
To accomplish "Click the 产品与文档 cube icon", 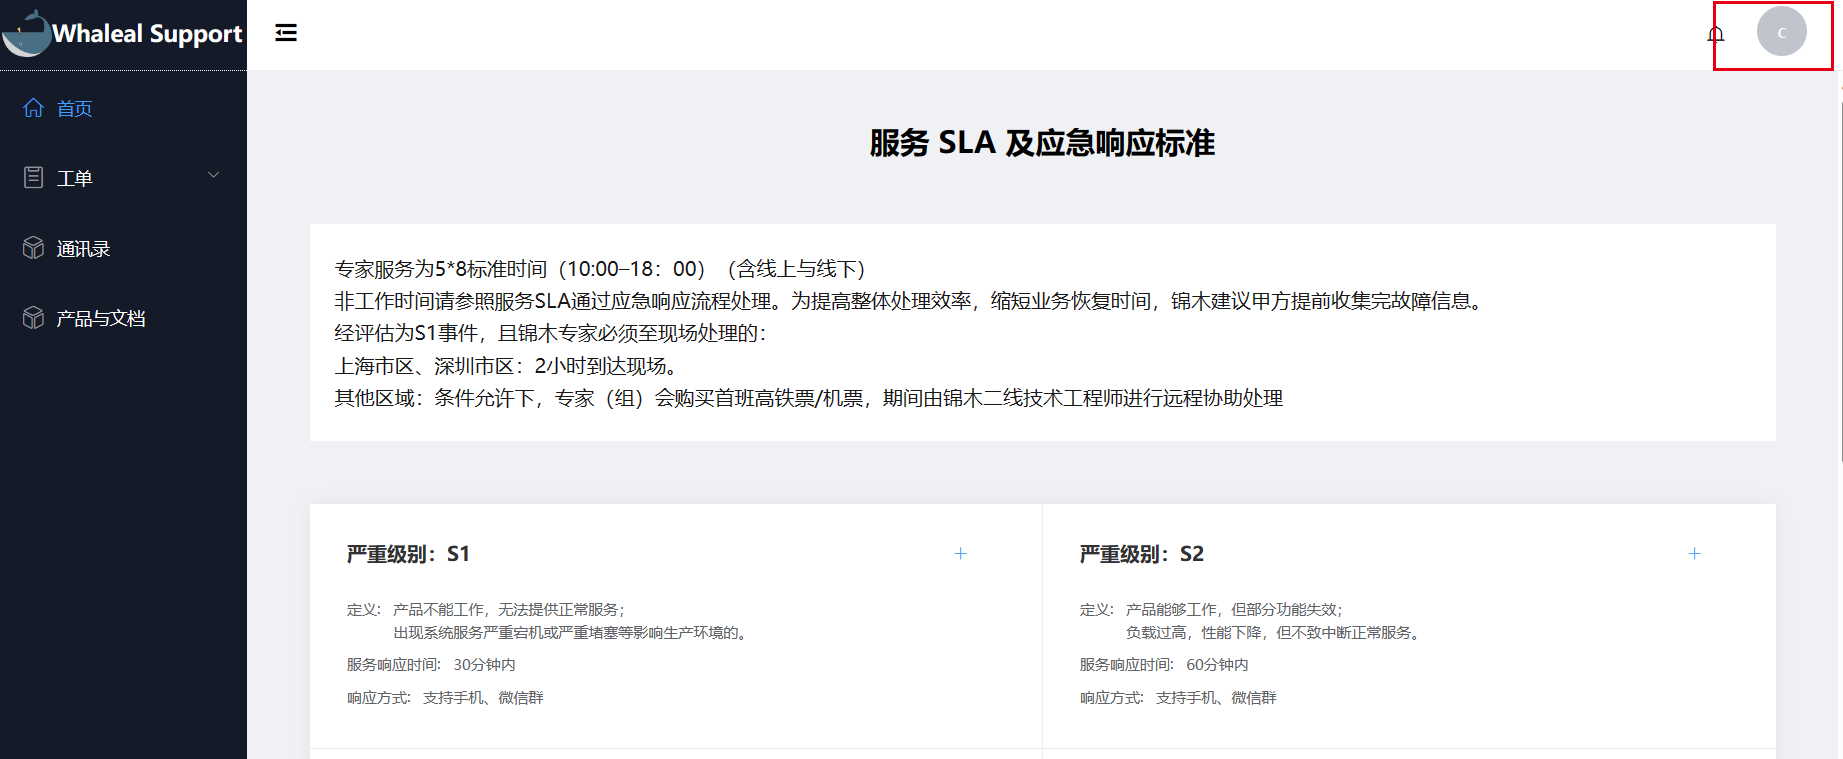I will 34,318.
